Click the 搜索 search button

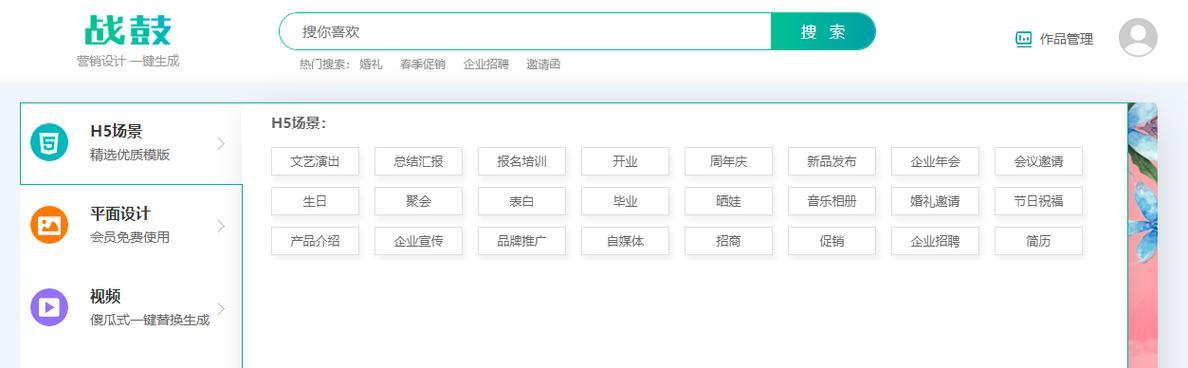tap(823, 31)
